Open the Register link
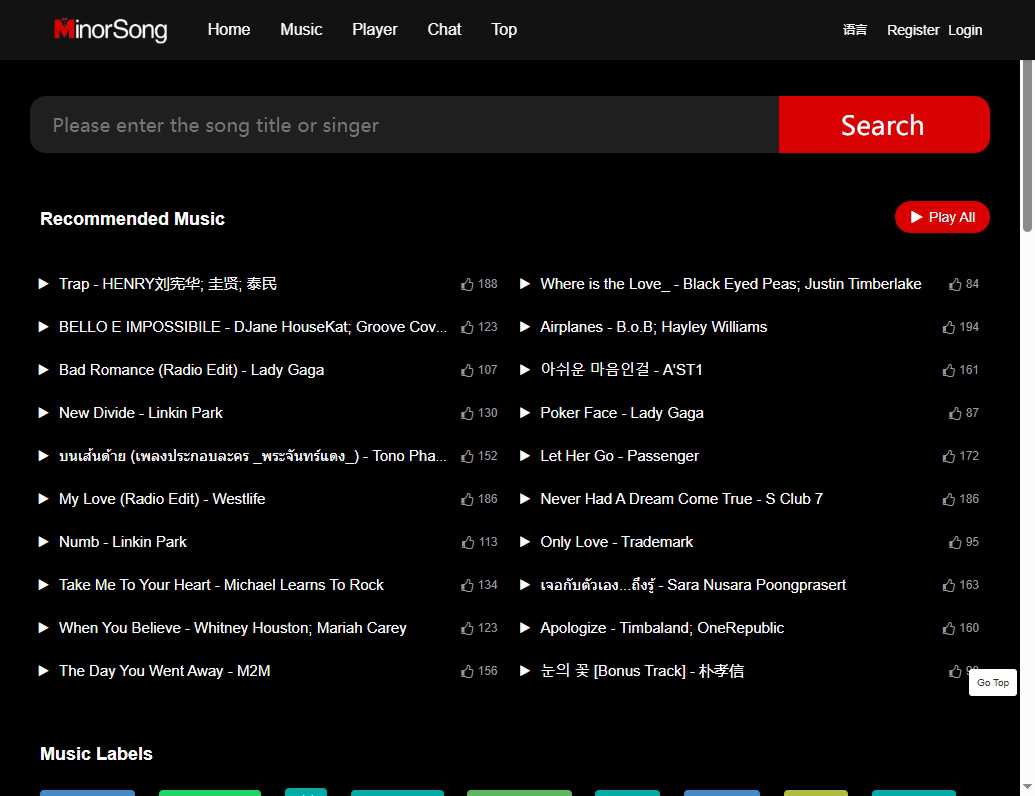Screen dimensions: 1035x796 tap(912, 30)
